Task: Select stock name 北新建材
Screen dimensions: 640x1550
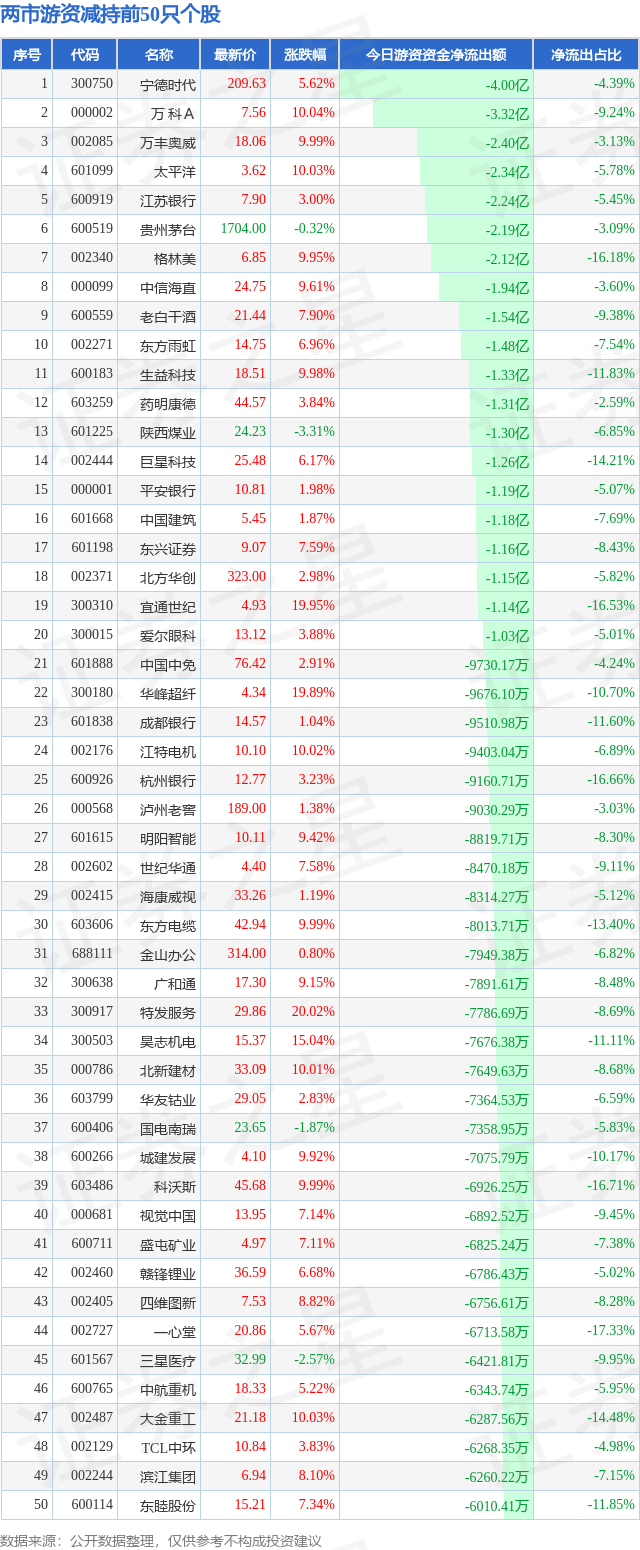Action: coord(169,1071)
